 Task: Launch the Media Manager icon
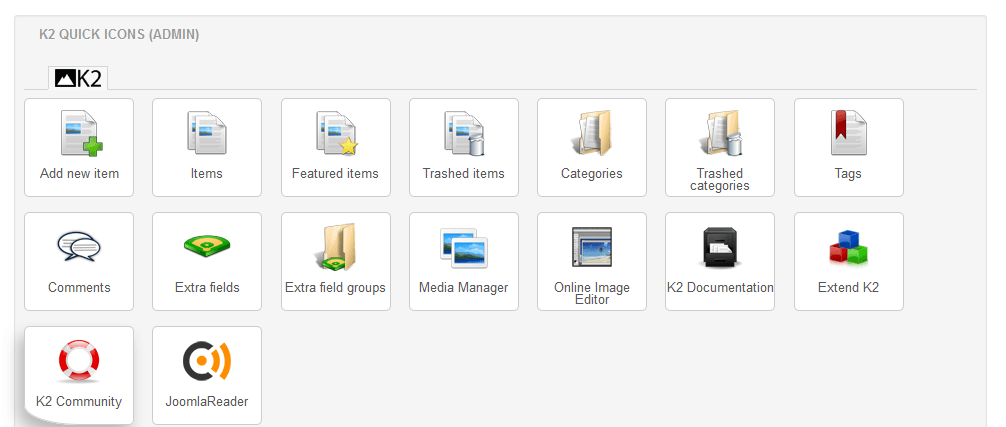464,262
